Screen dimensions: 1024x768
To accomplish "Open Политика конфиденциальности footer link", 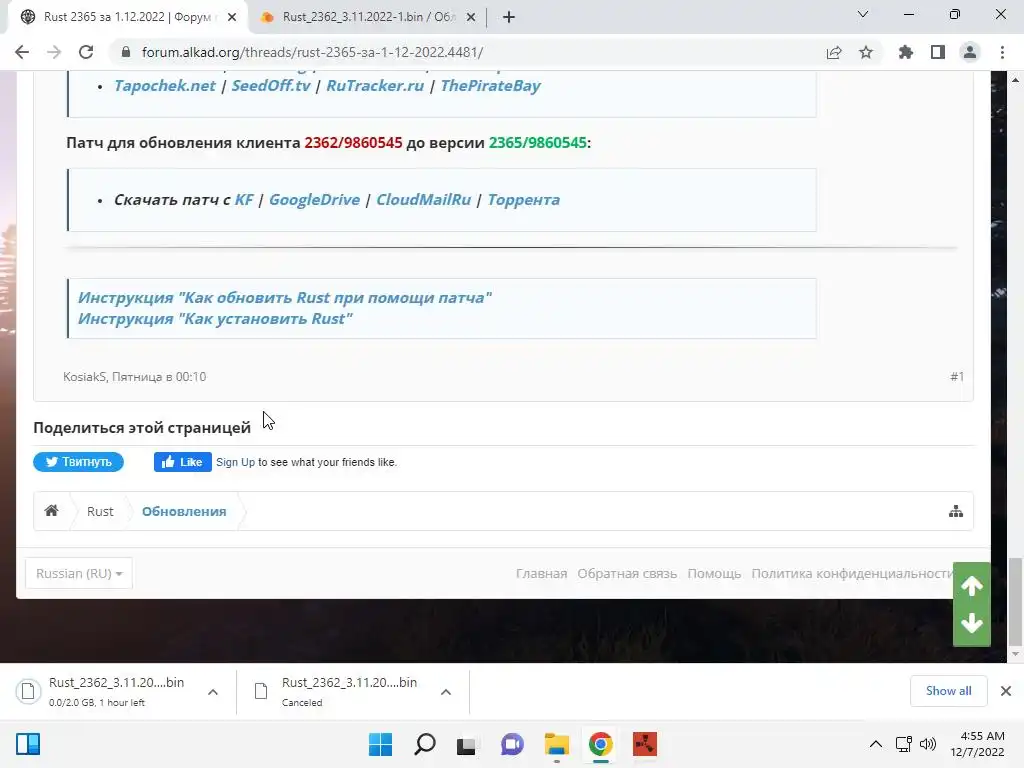I will click(852, 573).
